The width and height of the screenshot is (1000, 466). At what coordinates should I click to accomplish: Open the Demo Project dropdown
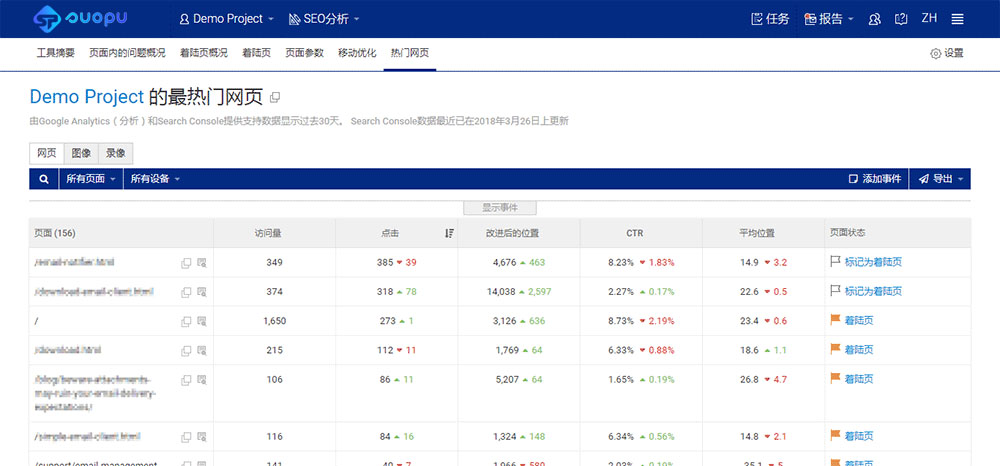(x=226, y=19)
